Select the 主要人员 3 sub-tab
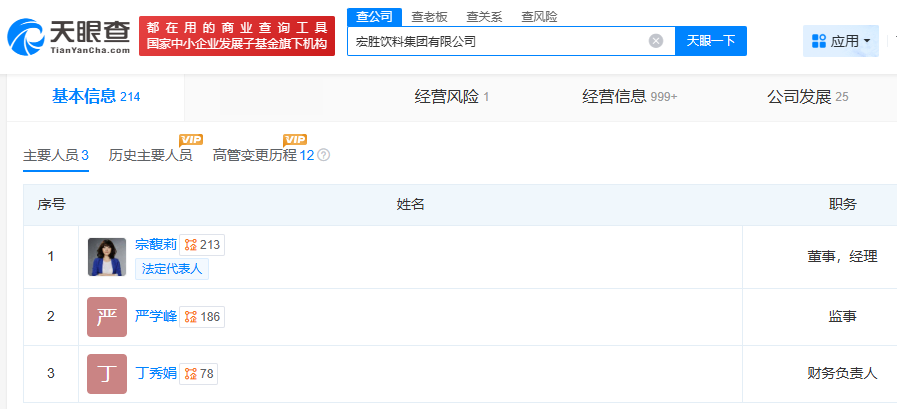This screenshot has height=409, width=897. coord(56,155)
